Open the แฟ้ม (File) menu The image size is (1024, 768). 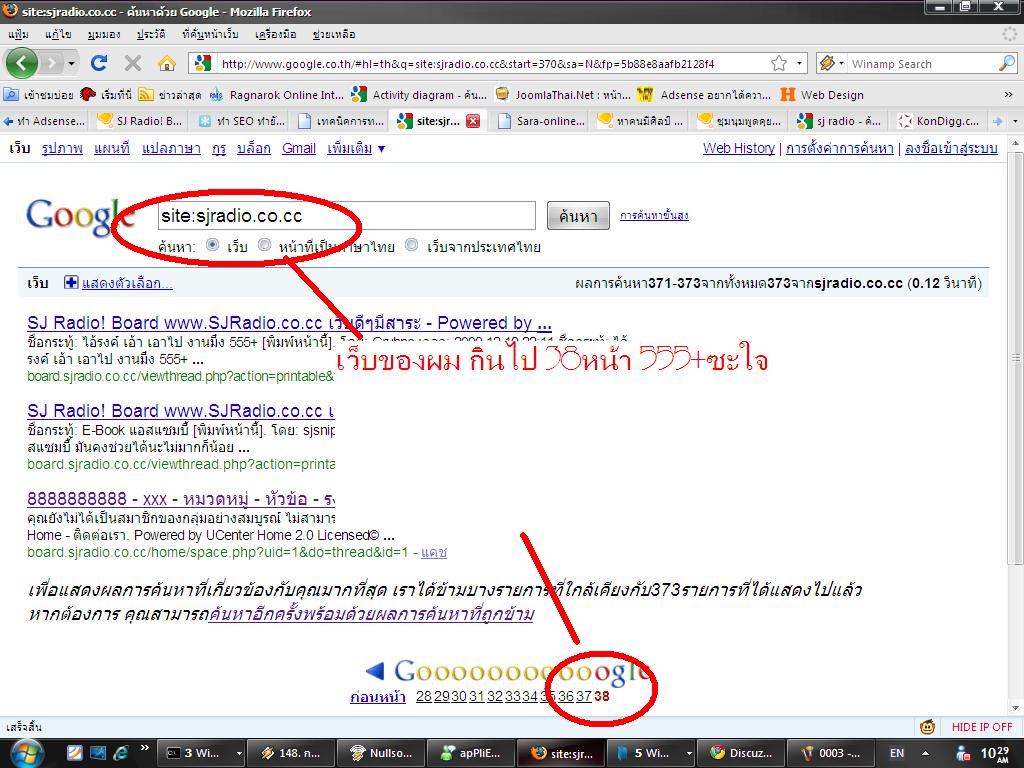pyautogui.click(x=18, y=34)
